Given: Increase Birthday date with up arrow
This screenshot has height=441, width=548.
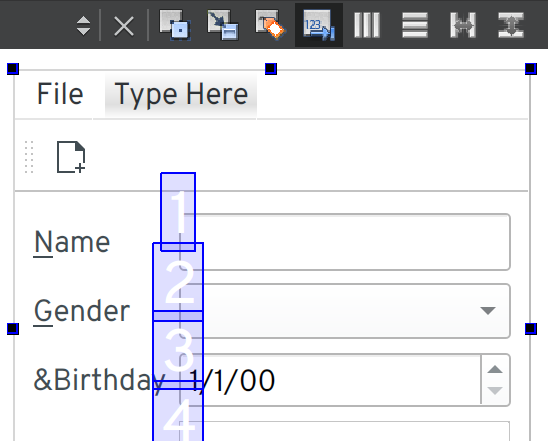Looking at the screenshot, I should coord(495,369).
